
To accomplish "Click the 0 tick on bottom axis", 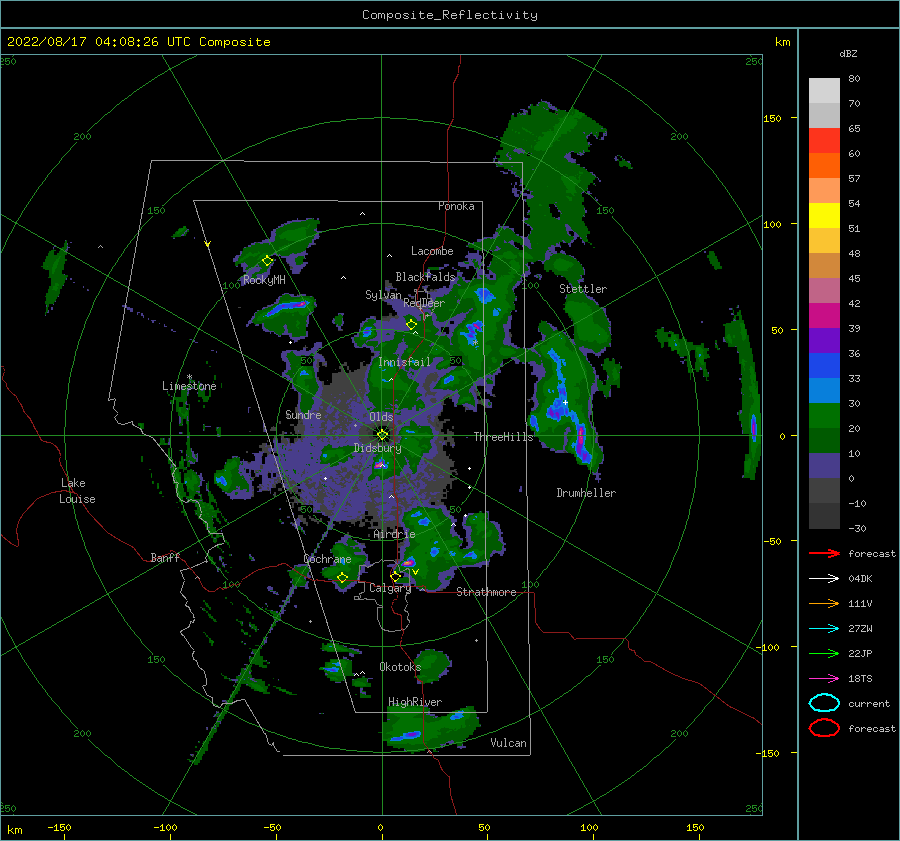I will (x=380, y=828).
